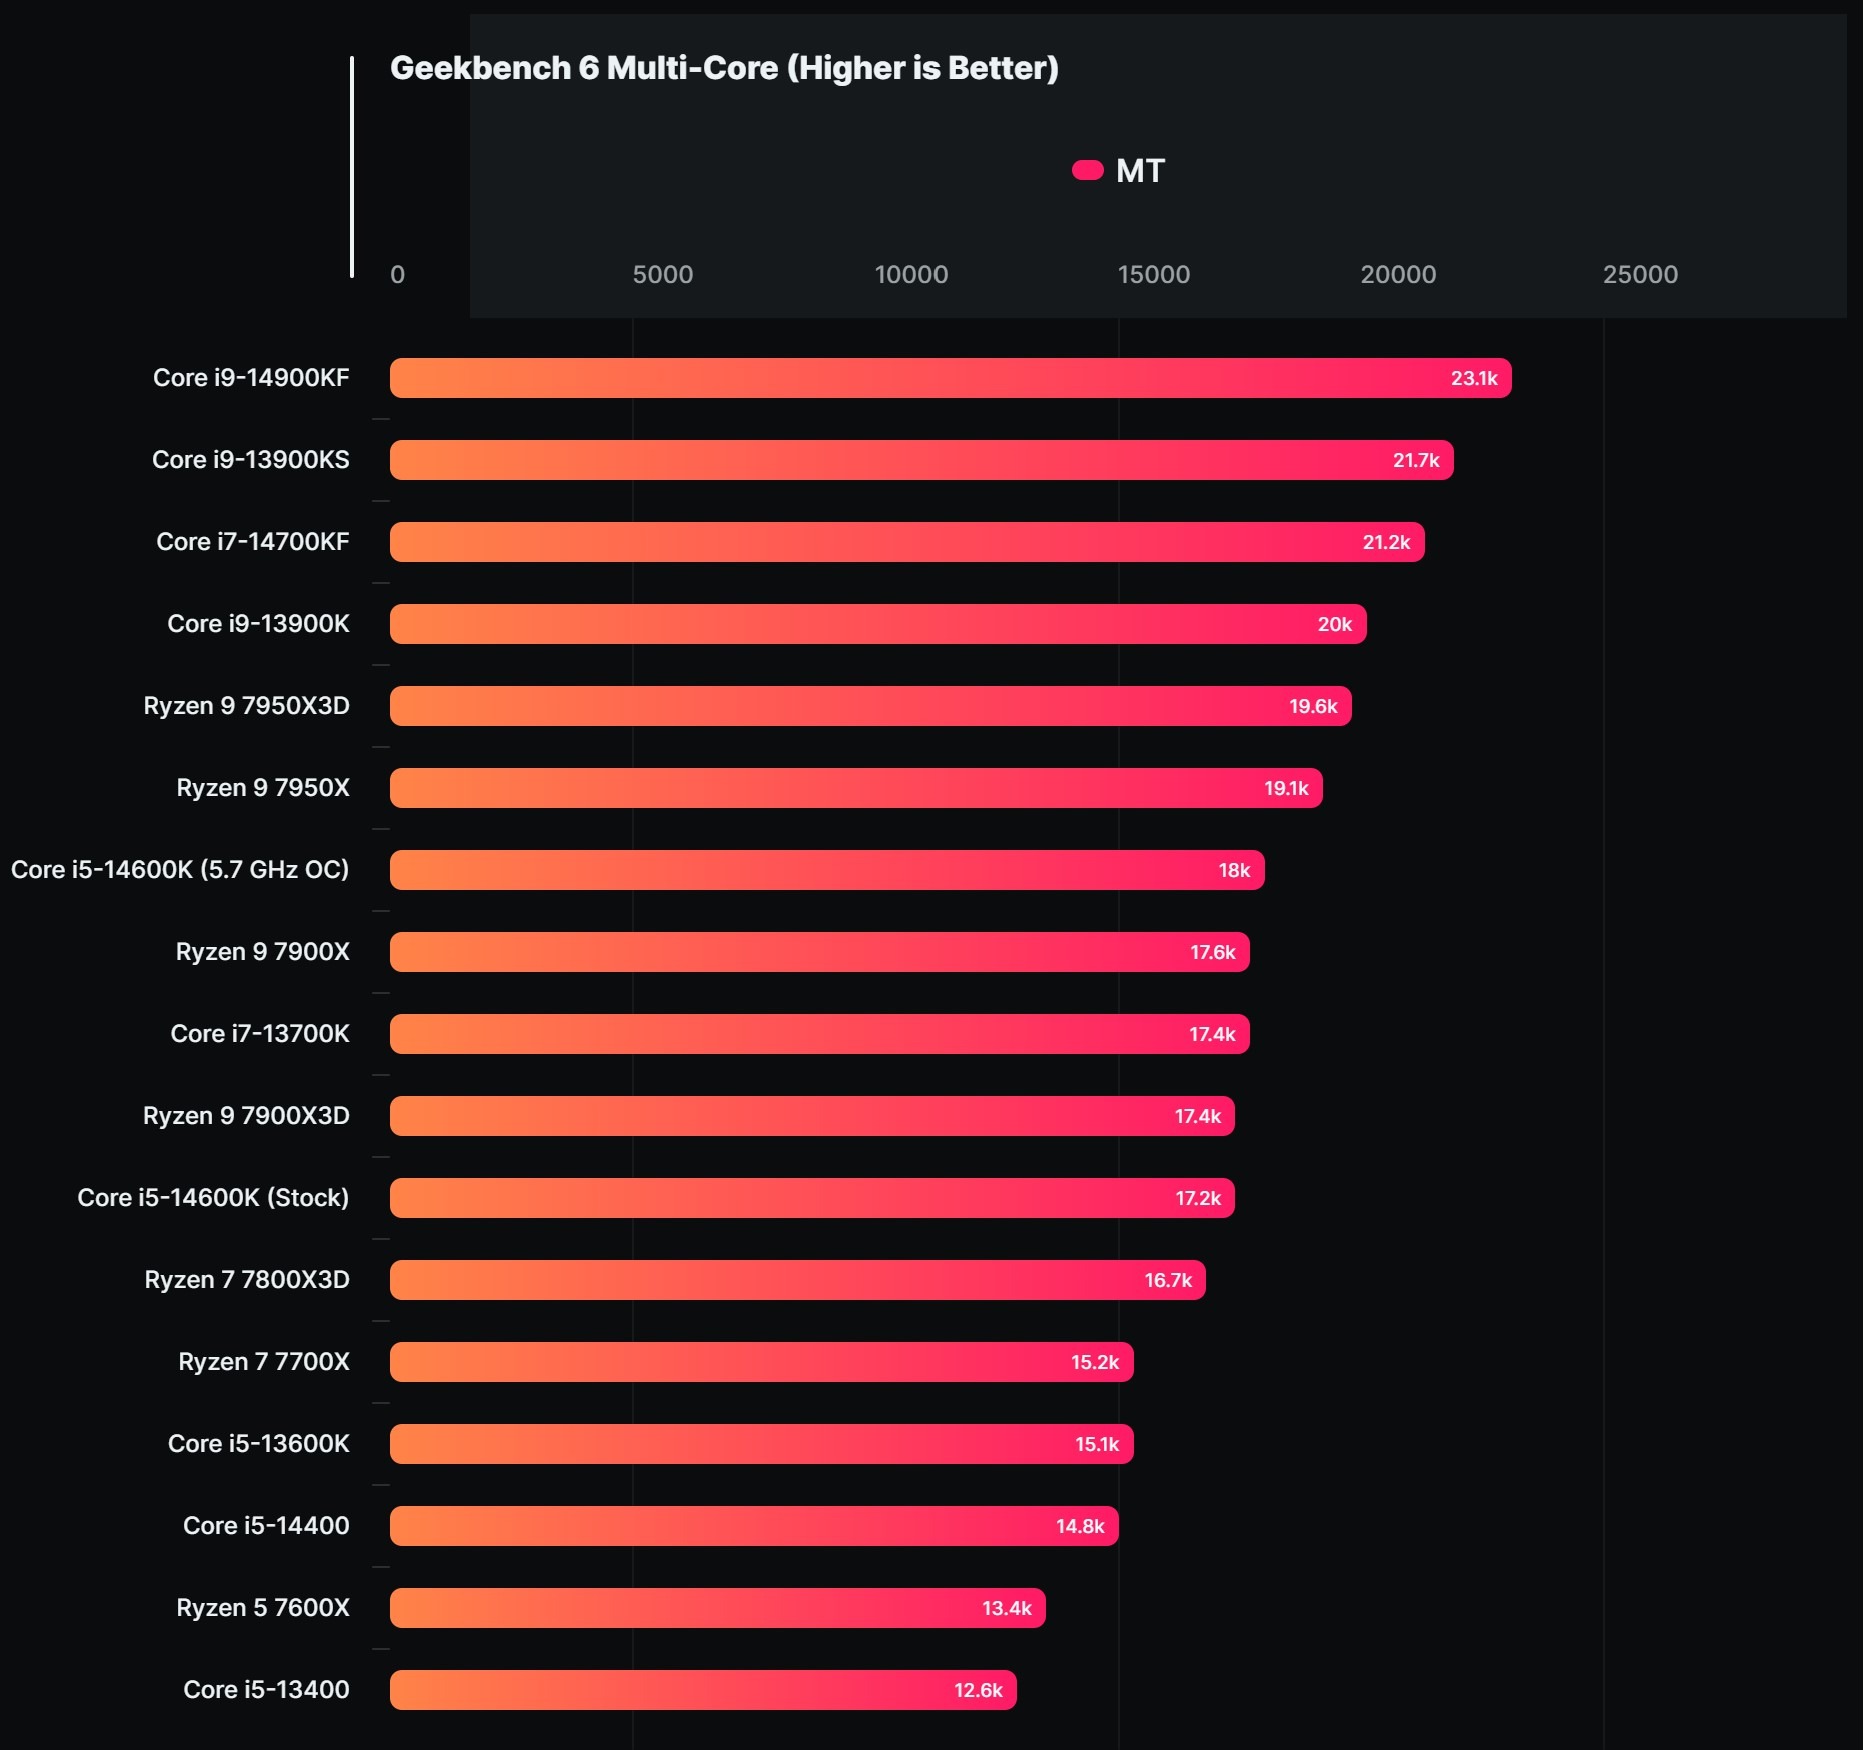The image size is (1864, 1750).
Task: Click the Core i9-14900KF bar
Action: [x=950, y=378]
